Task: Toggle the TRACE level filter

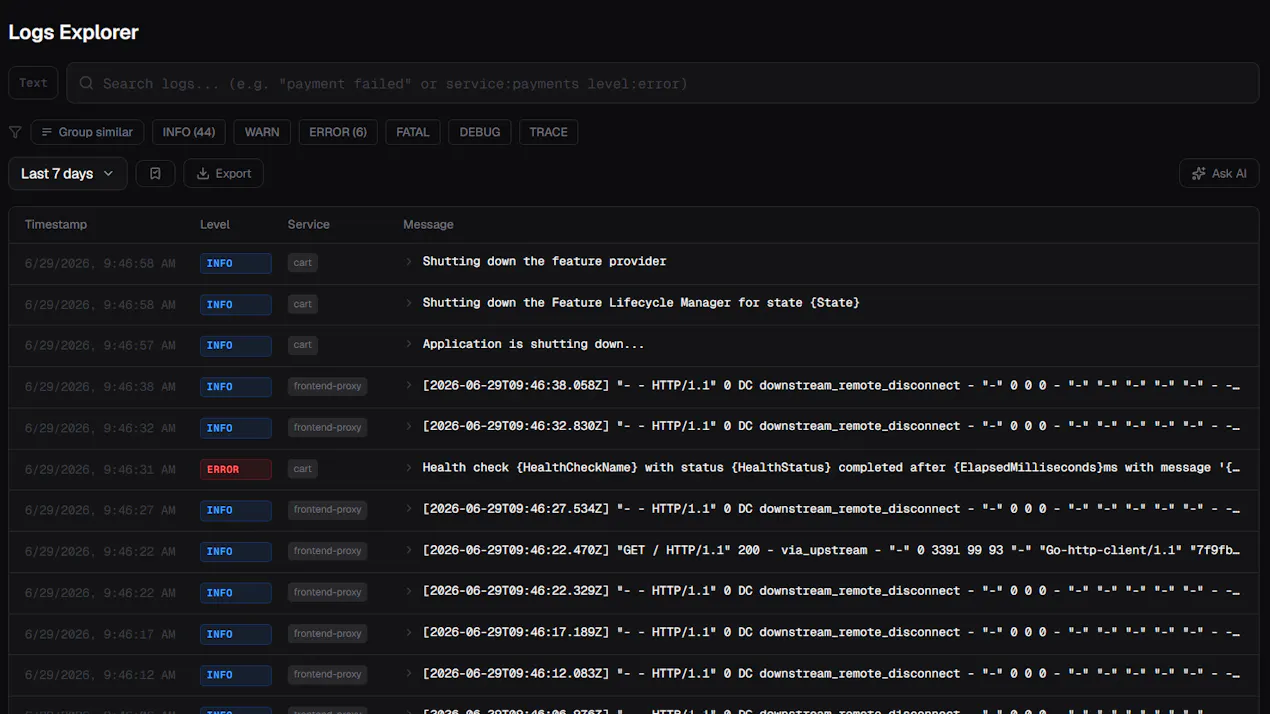Action: coord(548,132)
